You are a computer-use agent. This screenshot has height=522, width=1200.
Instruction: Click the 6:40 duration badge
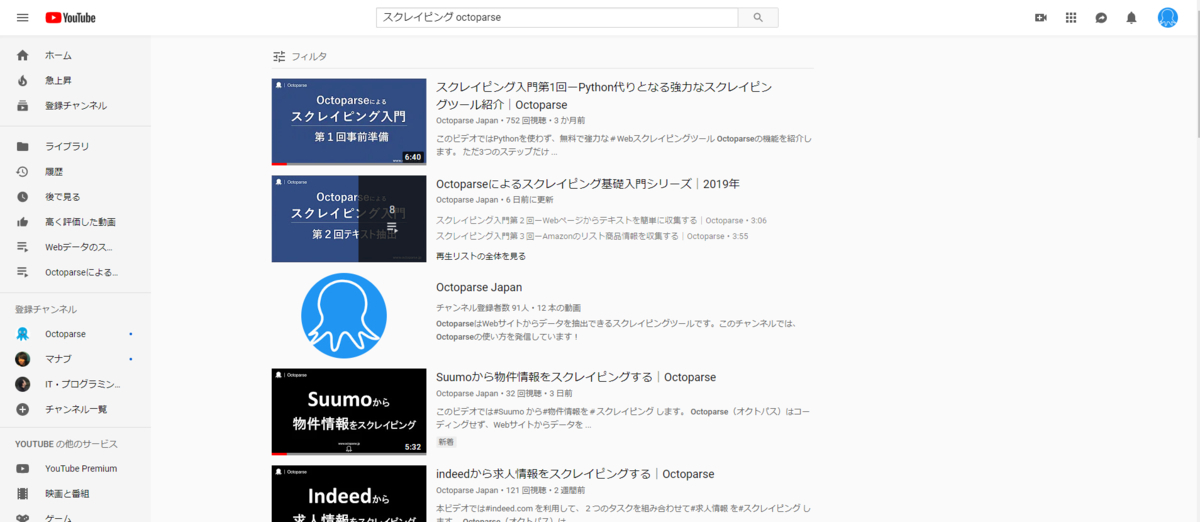coord(413,157)
